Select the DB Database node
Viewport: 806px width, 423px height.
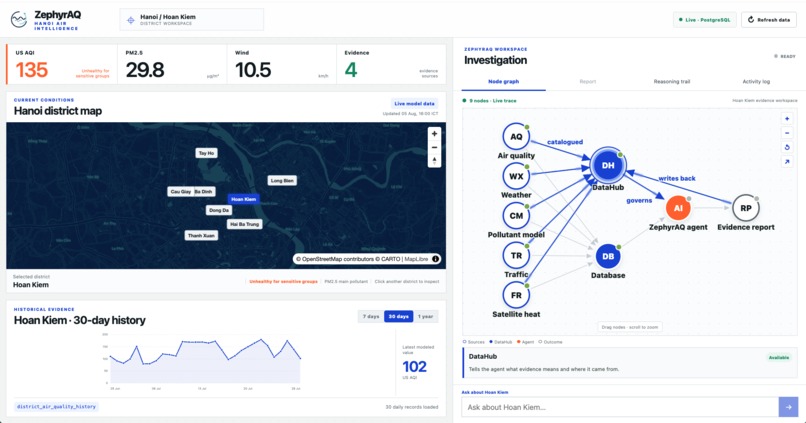point(608,256)
